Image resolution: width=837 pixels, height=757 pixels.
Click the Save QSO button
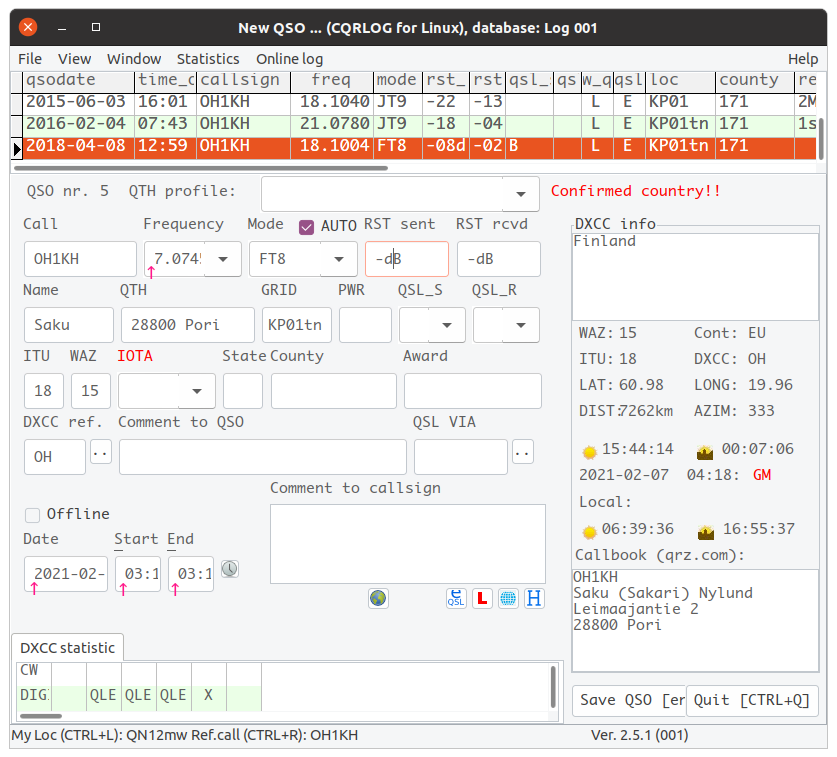point(629,700)
